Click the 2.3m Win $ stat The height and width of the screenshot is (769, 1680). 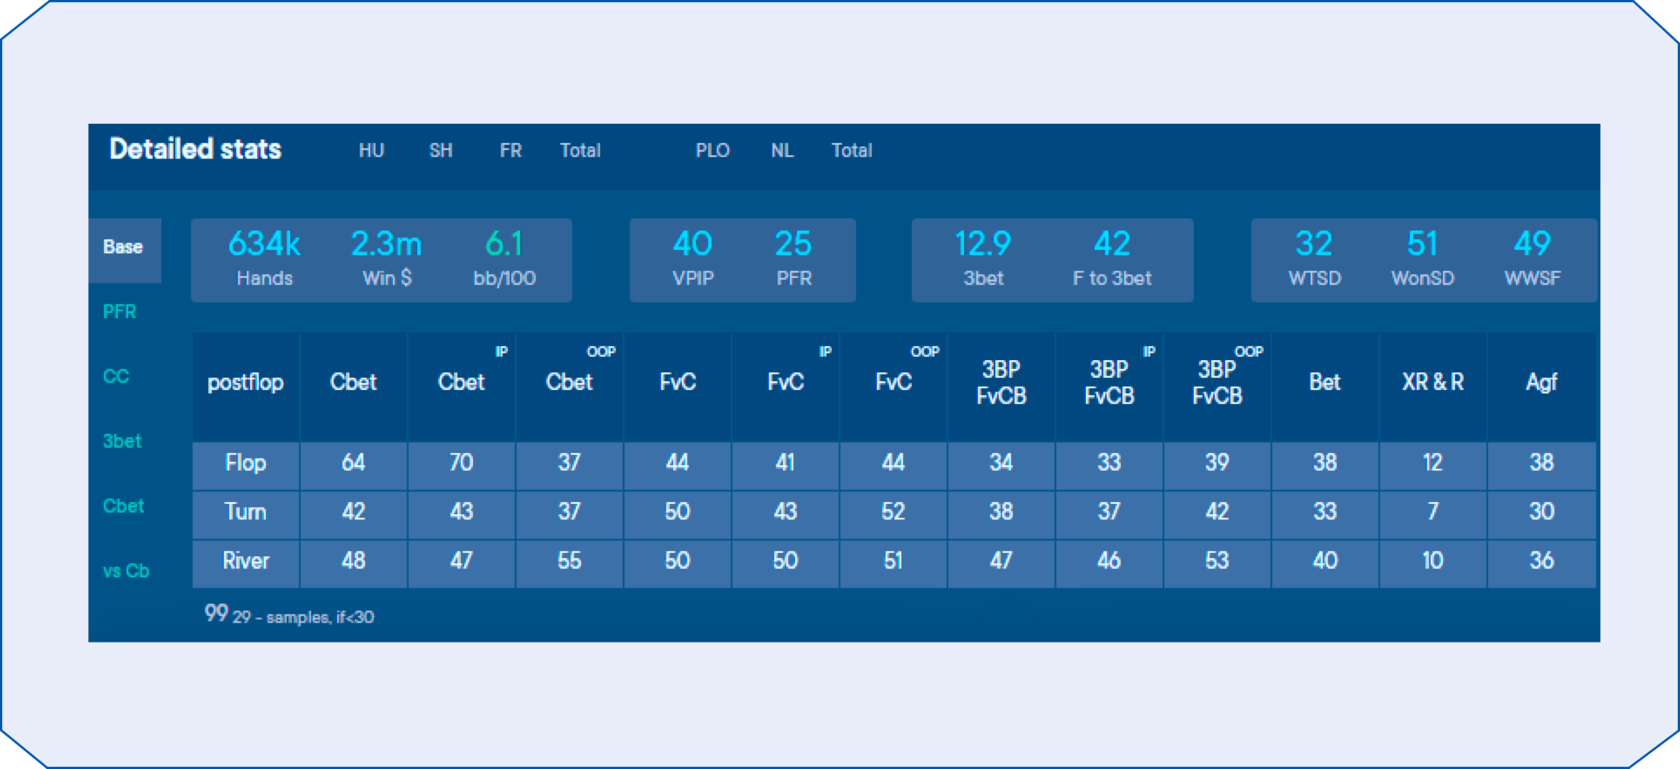386,258
